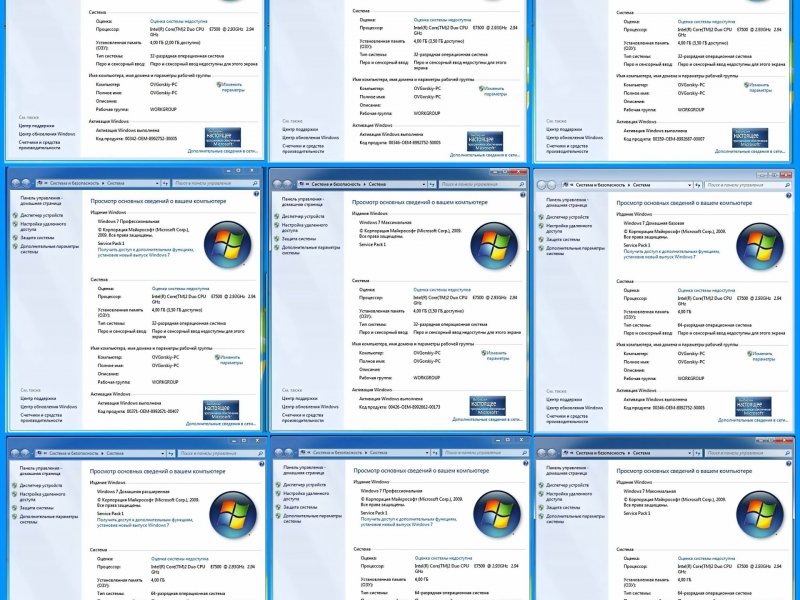Refresh the address bar in 32-bit Профессиональная window
Screen dimensions: 800x600
165,183
